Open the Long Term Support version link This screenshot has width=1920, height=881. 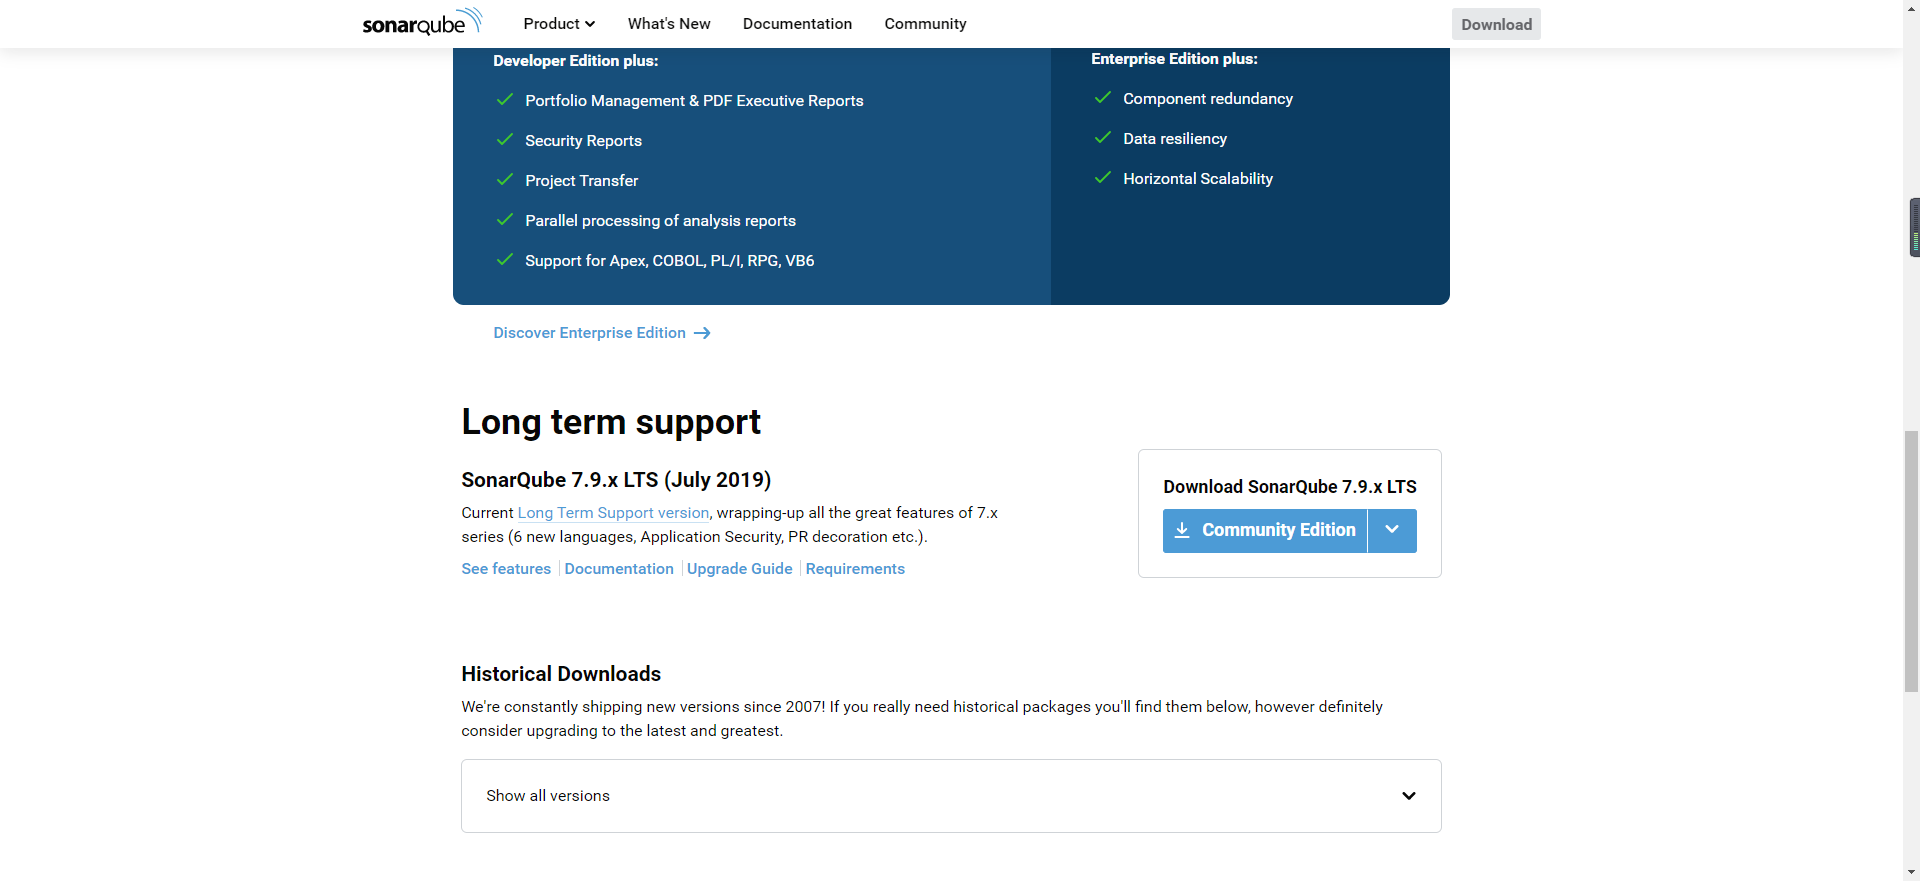point(613,513)
